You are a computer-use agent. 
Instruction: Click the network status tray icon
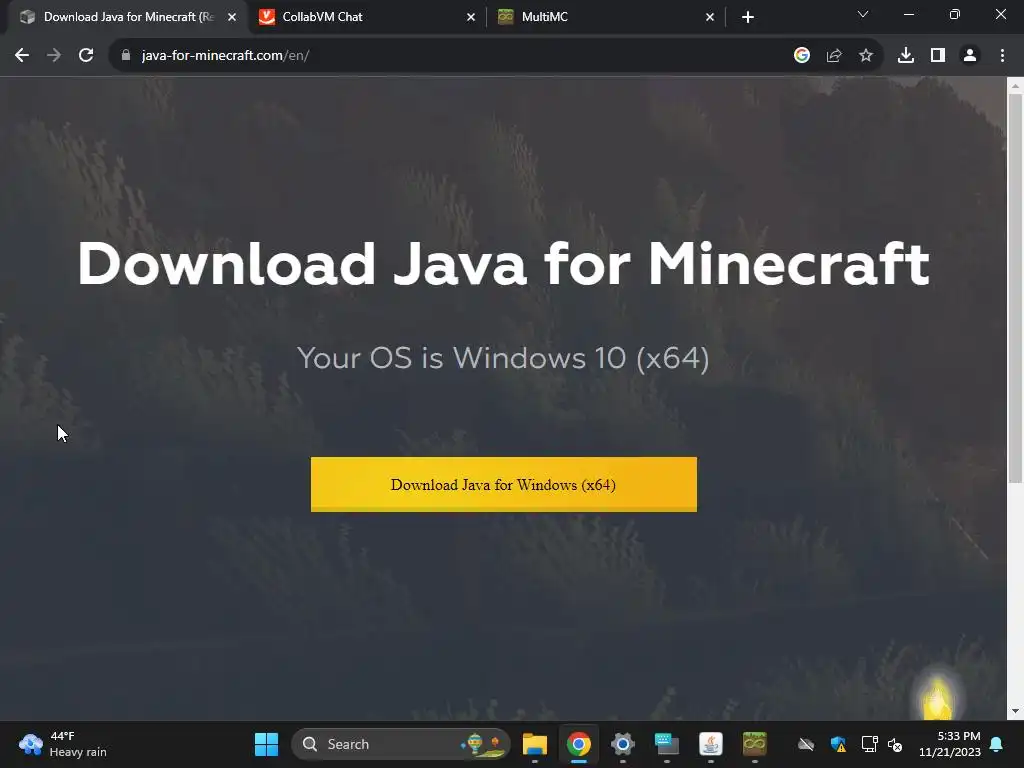869,744
